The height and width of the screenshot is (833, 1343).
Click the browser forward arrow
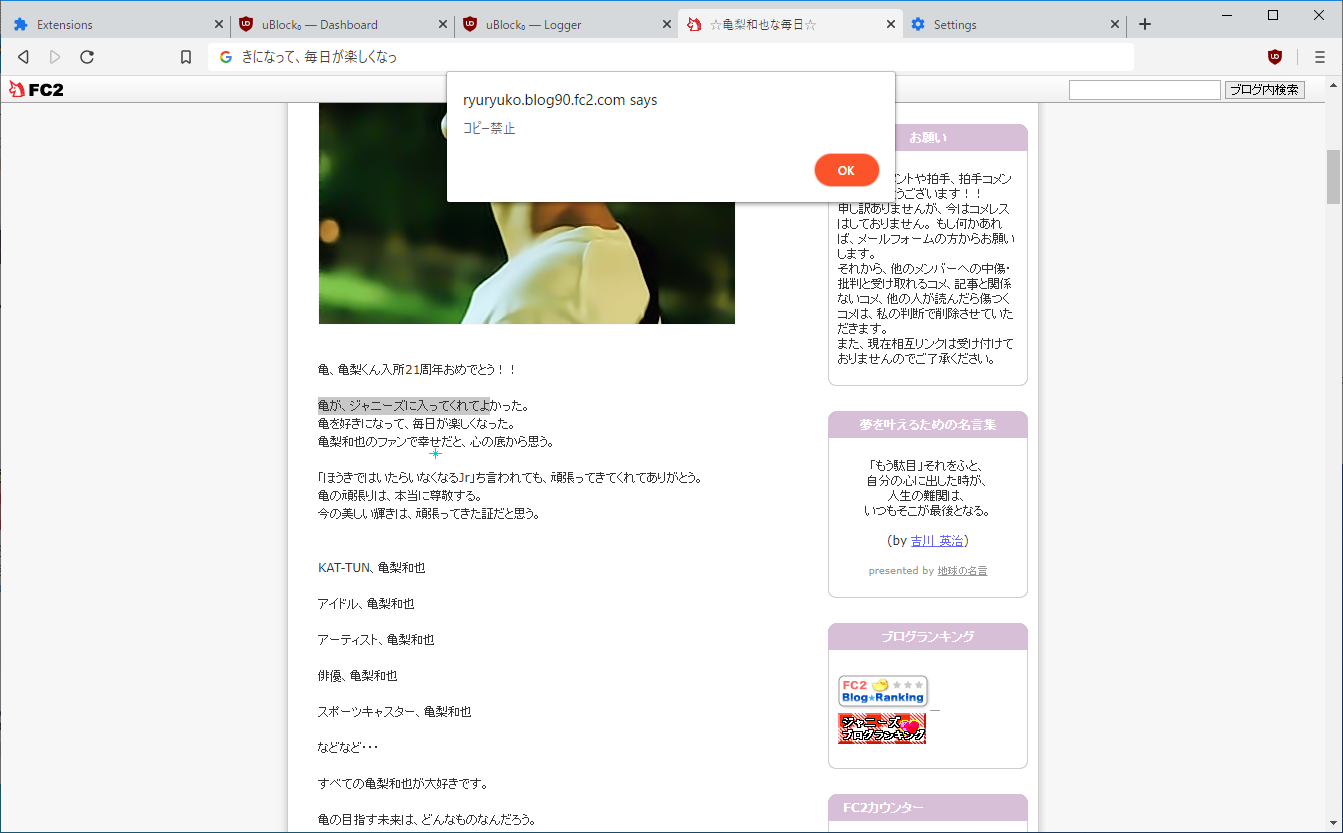pyautogui.click(x=55, y=57)
